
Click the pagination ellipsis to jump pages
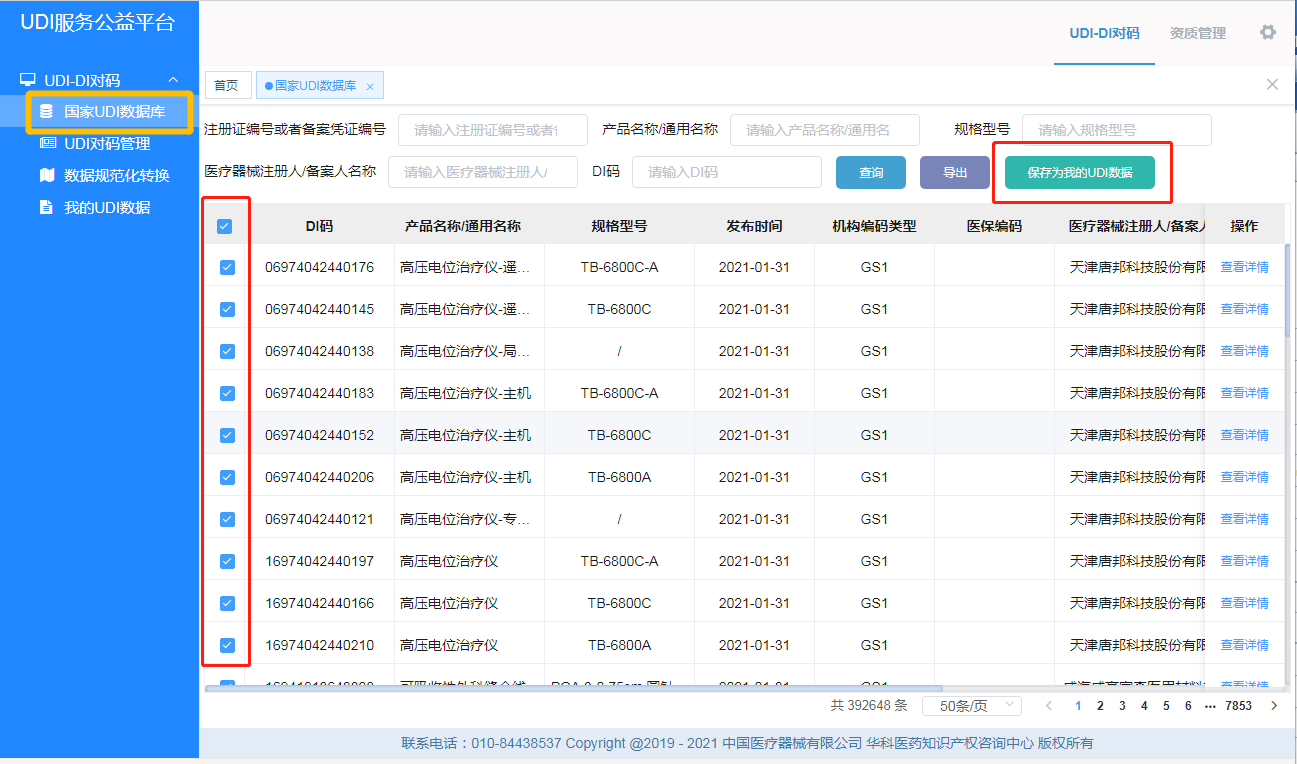coord(1210,705)
